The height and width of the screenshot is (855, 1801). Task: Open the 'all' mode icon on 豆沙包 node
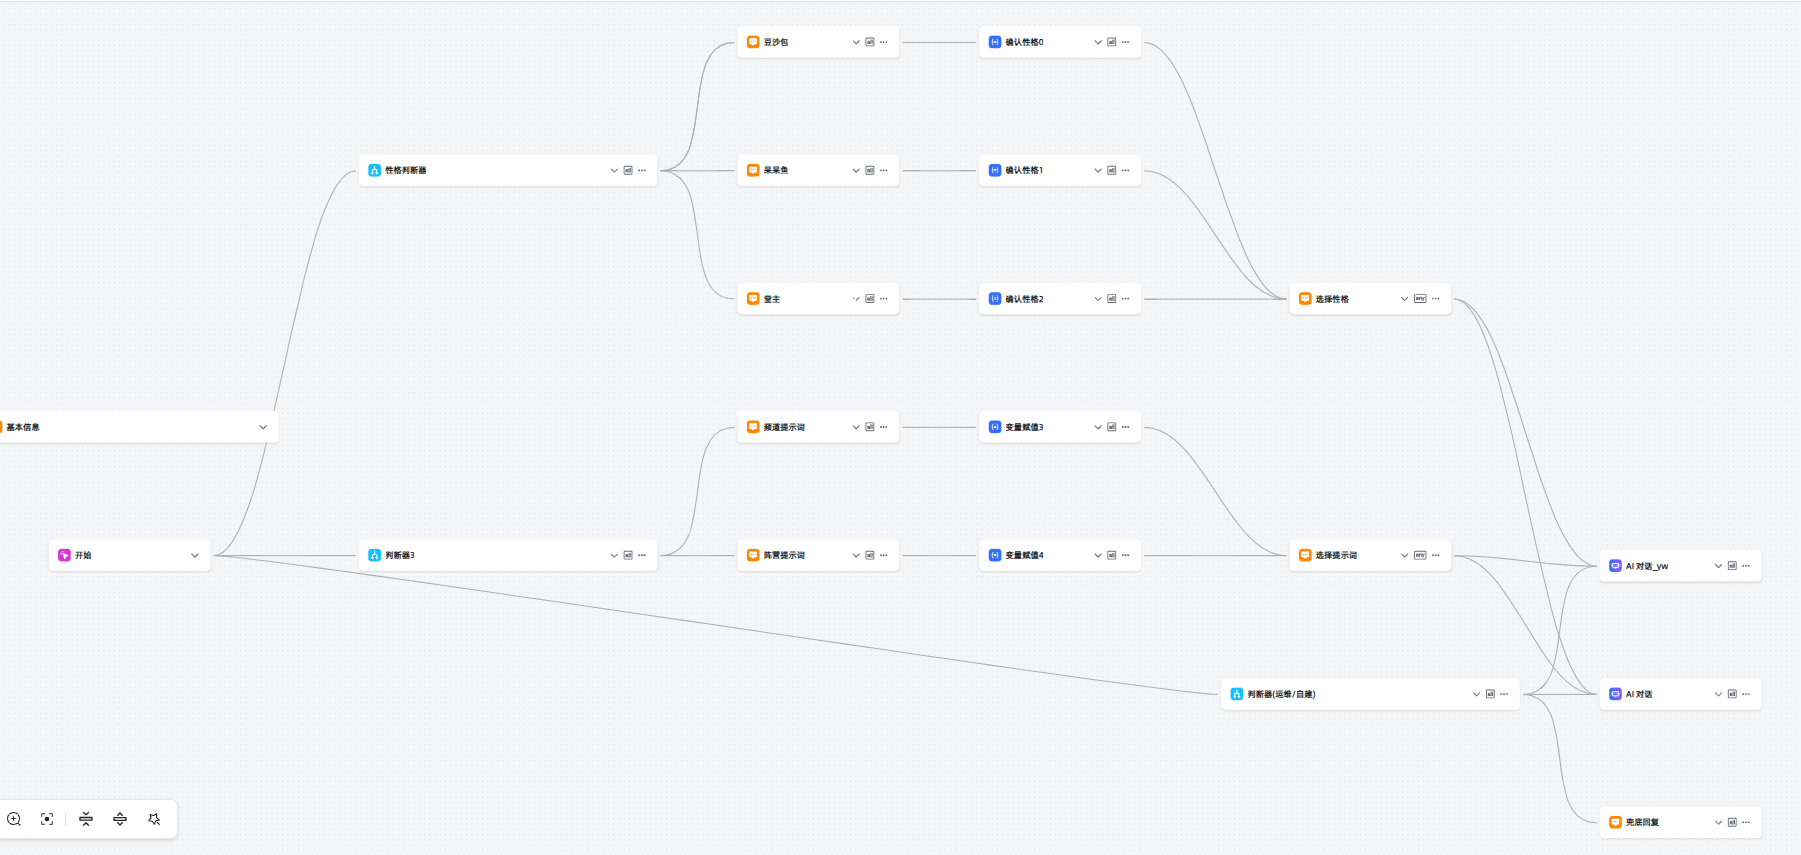tap(869, 42)
